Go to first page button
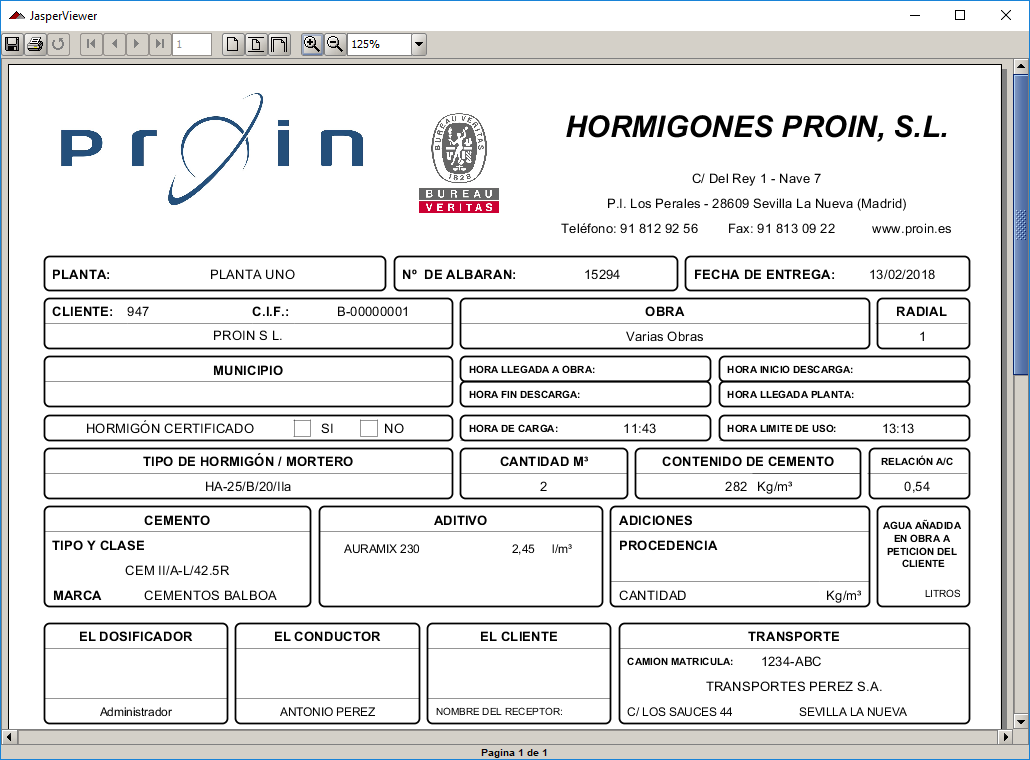This screenshot has width=1030, height=760. (91, 44)
